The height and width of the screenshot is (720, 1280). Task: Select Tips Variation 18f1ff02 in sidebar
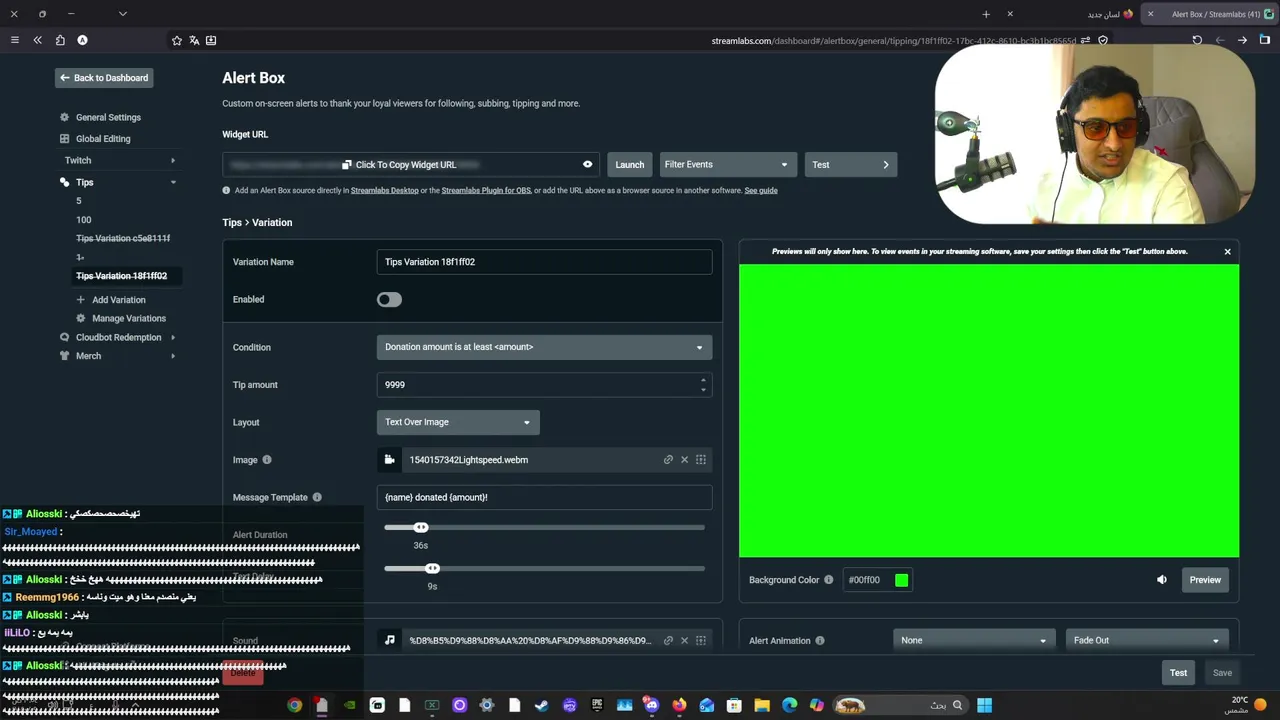[x=122, y=276]
